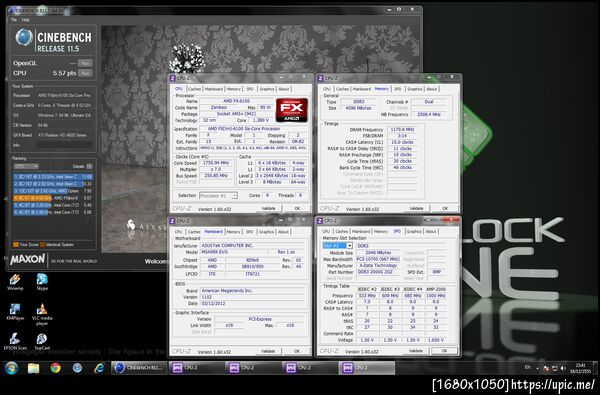Open Windows Explorer from the taskbar
Viewport: 600px width, 395px height.
point(34,368)
